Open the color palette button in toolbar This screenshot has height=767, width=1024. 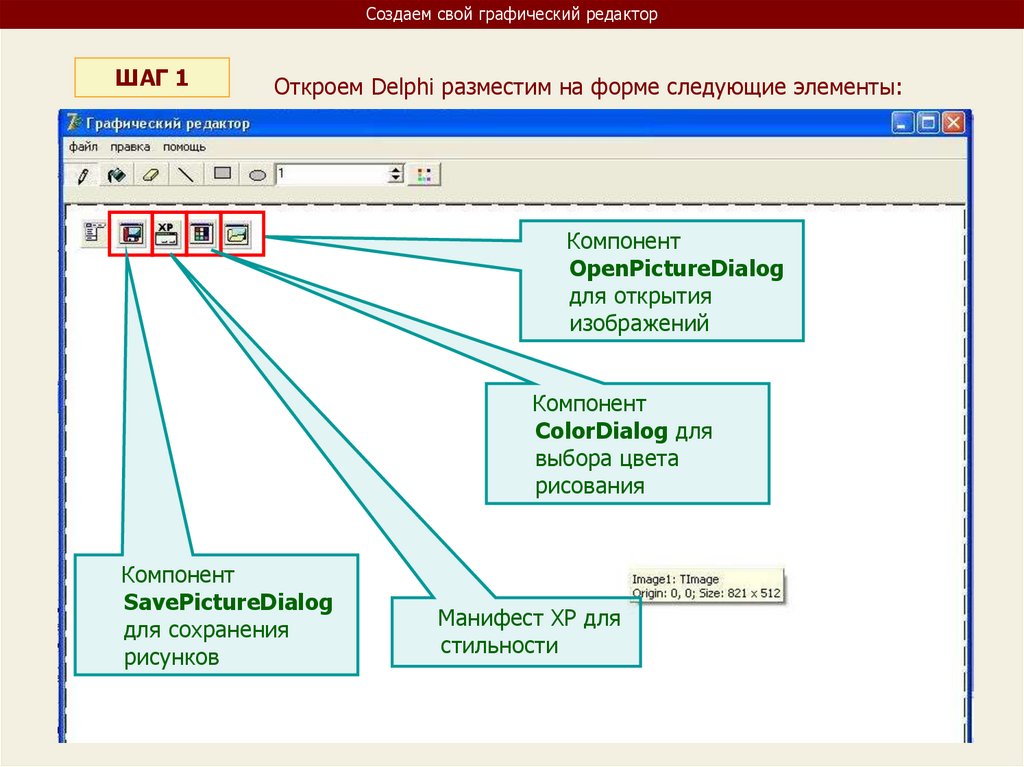(x=424, y=175)
